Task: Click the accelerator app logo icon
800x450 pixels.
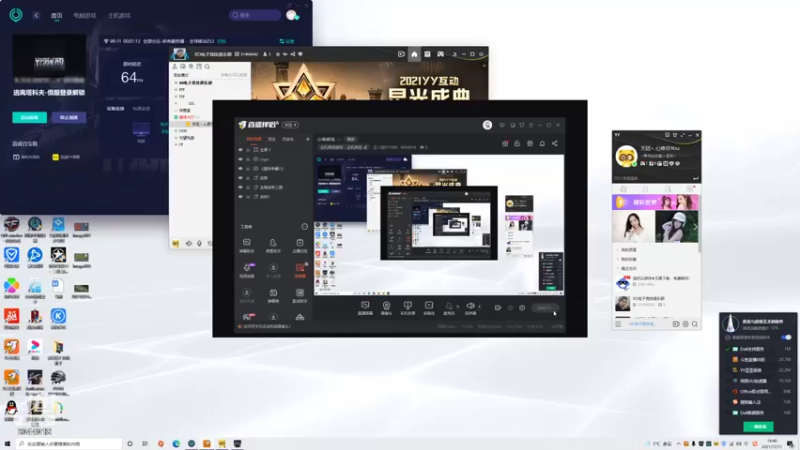Action: pos(16,15)
